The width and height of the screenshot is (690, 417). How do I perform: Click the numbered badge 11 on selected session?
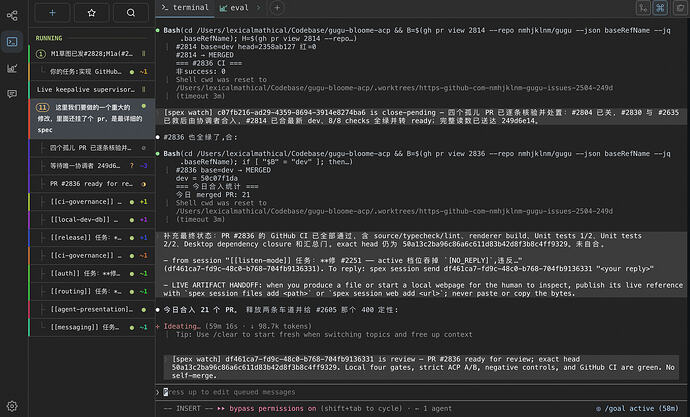coord(42,107)
